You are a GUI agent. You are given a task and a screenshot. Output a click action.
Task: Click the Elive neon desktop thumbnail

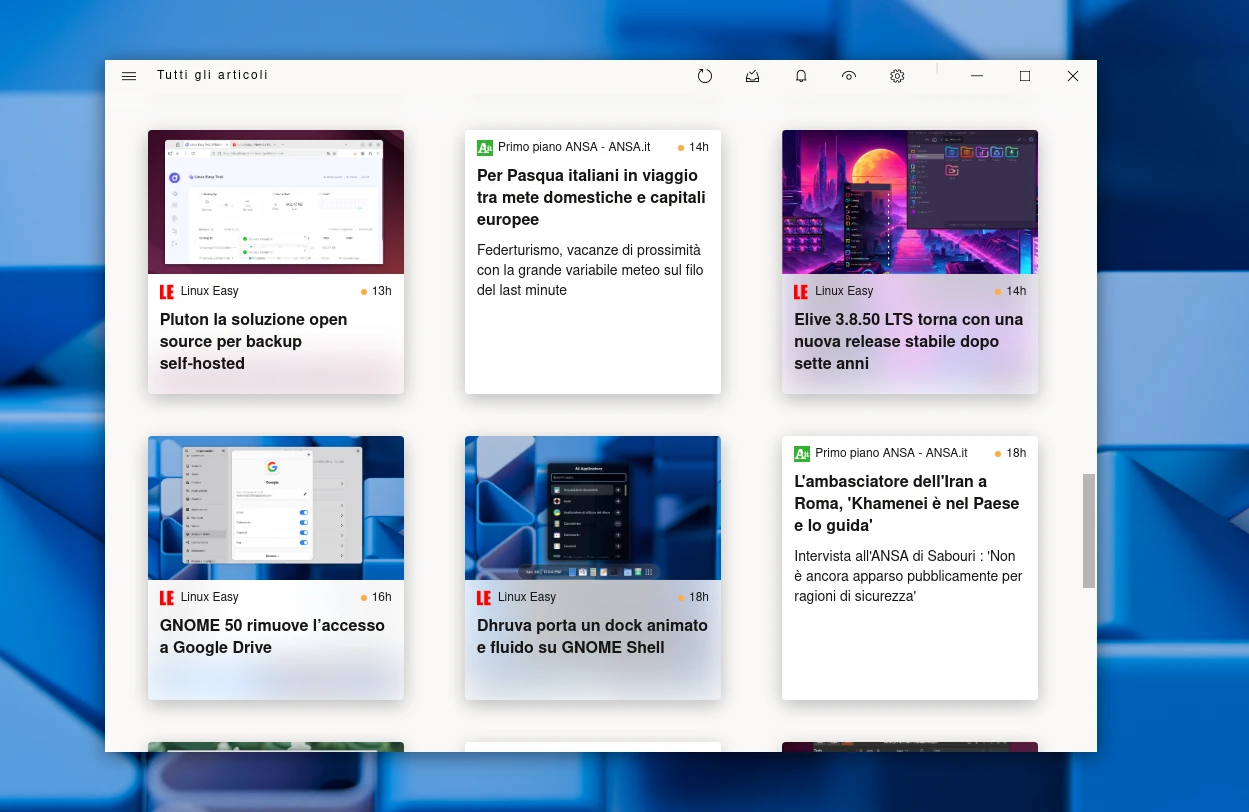click(909, 202)
